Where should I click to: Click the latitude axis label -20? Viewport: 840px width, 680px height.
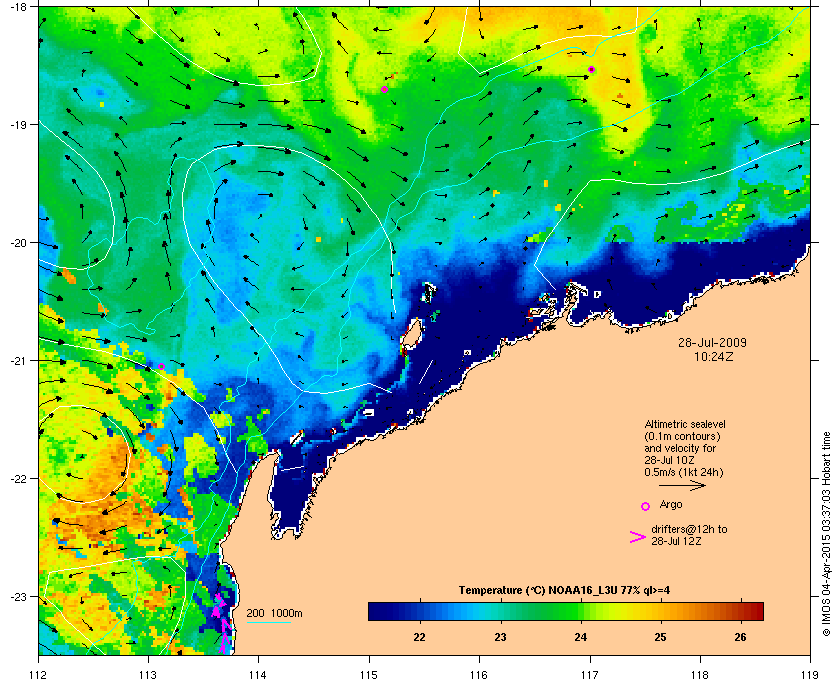pyautogui.click(x=18, y=242)
